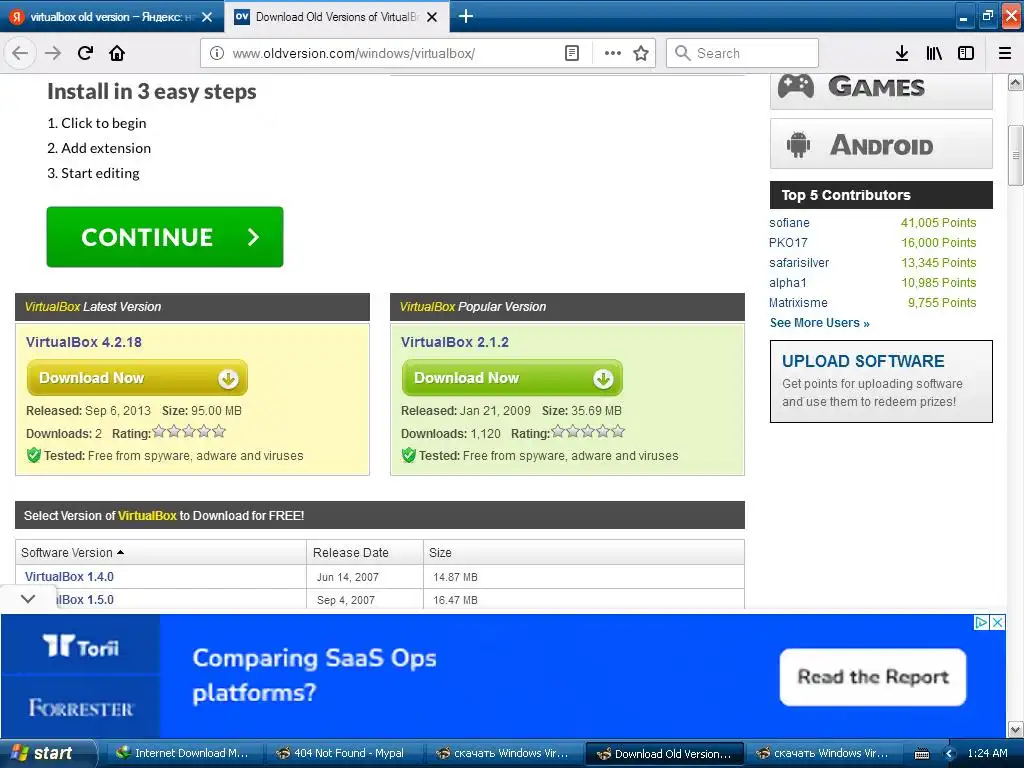Close the Download Old Versions tab
Viewport: 1024px width, 768px height.
pos(432,17)
